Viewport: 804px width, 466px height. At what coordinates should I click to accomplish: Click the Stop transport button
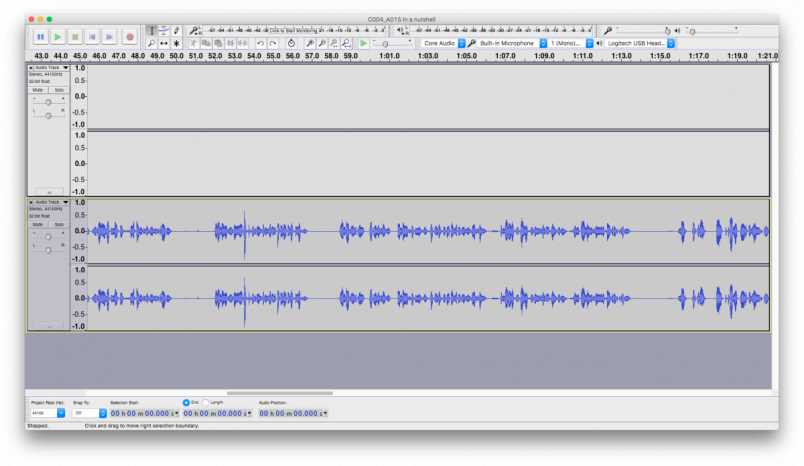tap(75, 37)
